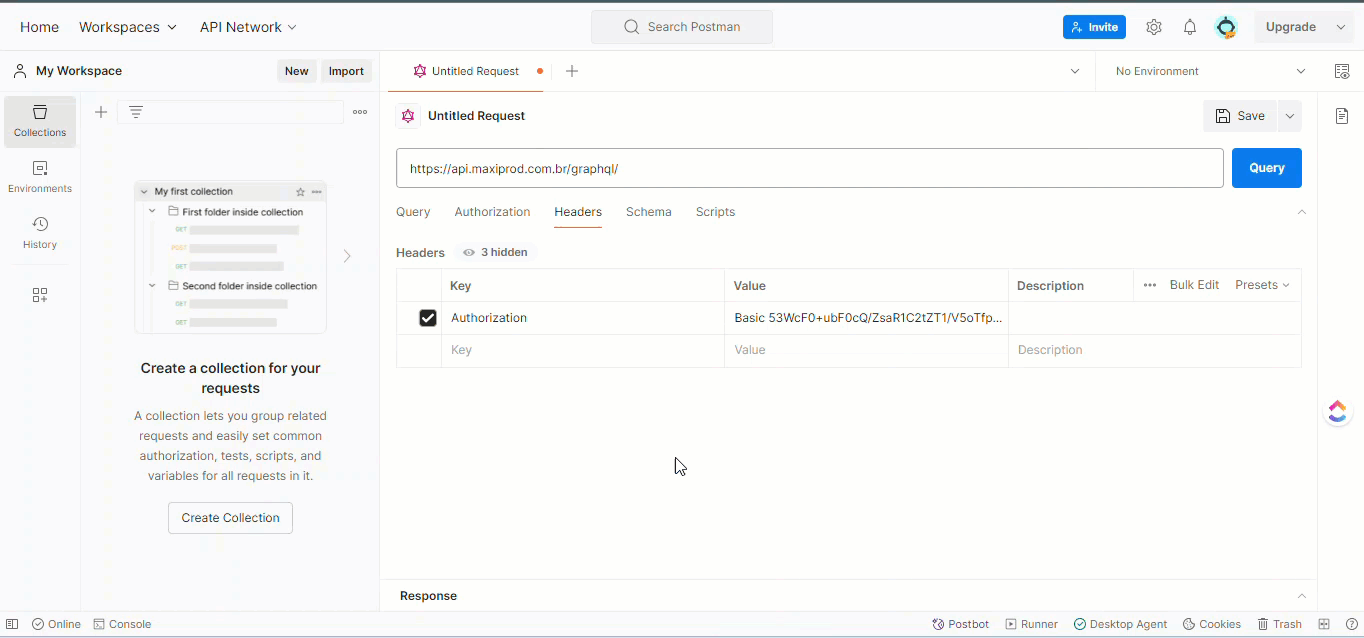Click the GraphQL URL input field
1364x638 pixels.
(809, 168)
